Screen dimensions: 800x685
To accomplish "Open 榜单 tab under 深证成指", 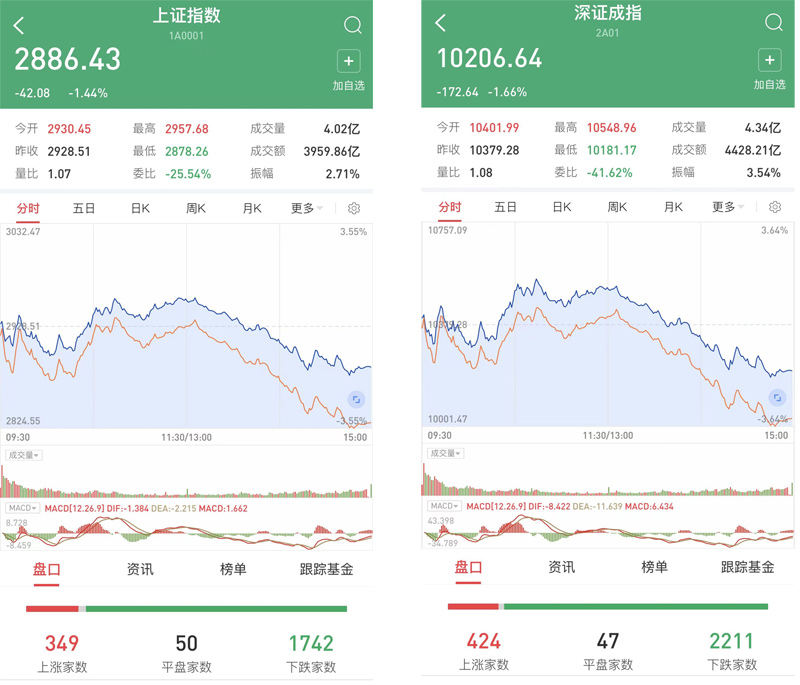I will [655, 567].
